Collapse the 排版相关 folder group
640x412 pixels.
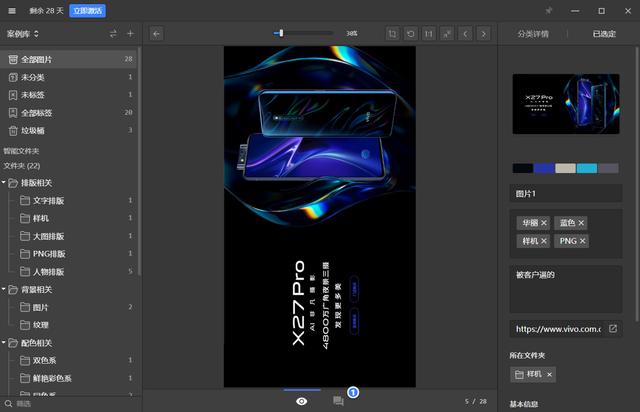tap(4, 183)
